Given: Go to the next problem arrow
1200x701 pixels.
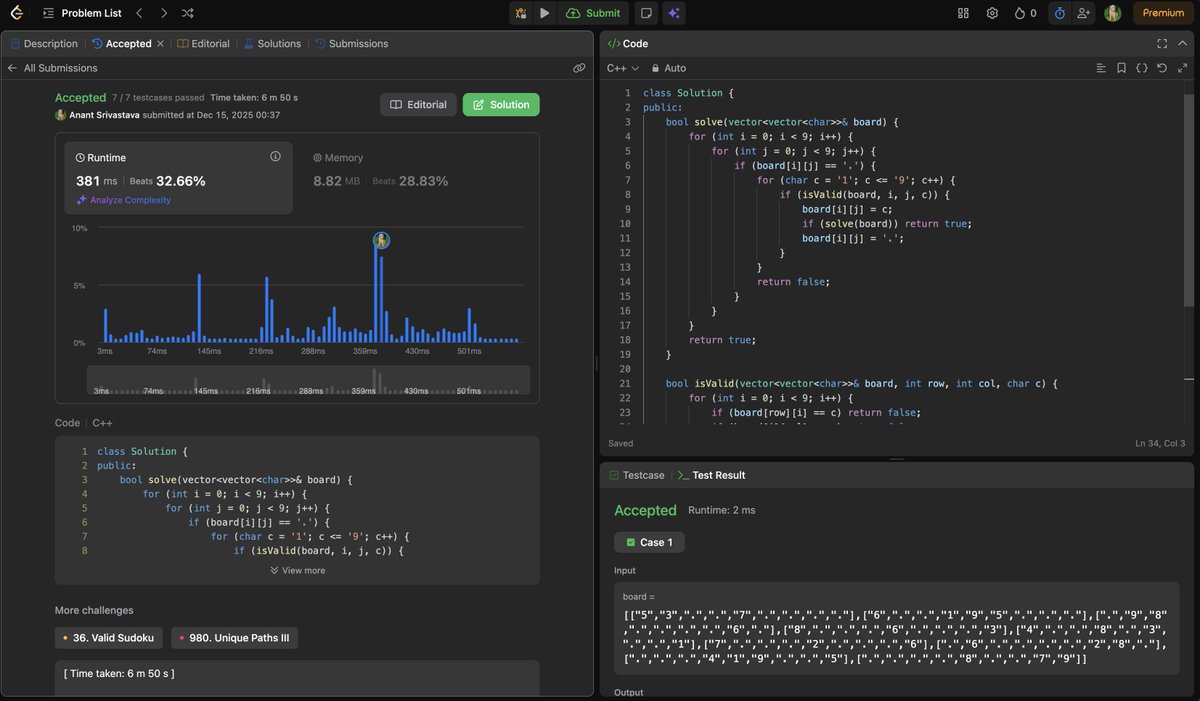Looking at the screenshot, I should click(x=164, y=13).
